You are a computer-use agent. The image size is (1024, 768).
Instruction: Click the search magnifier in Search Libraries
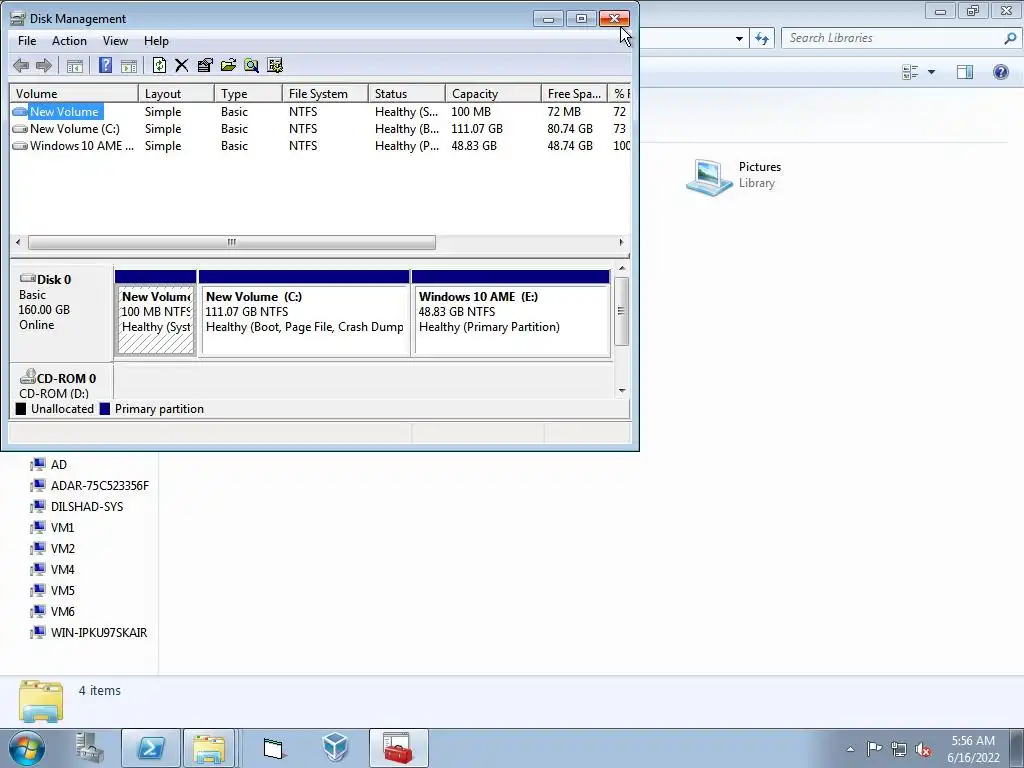coord(1010,39)
